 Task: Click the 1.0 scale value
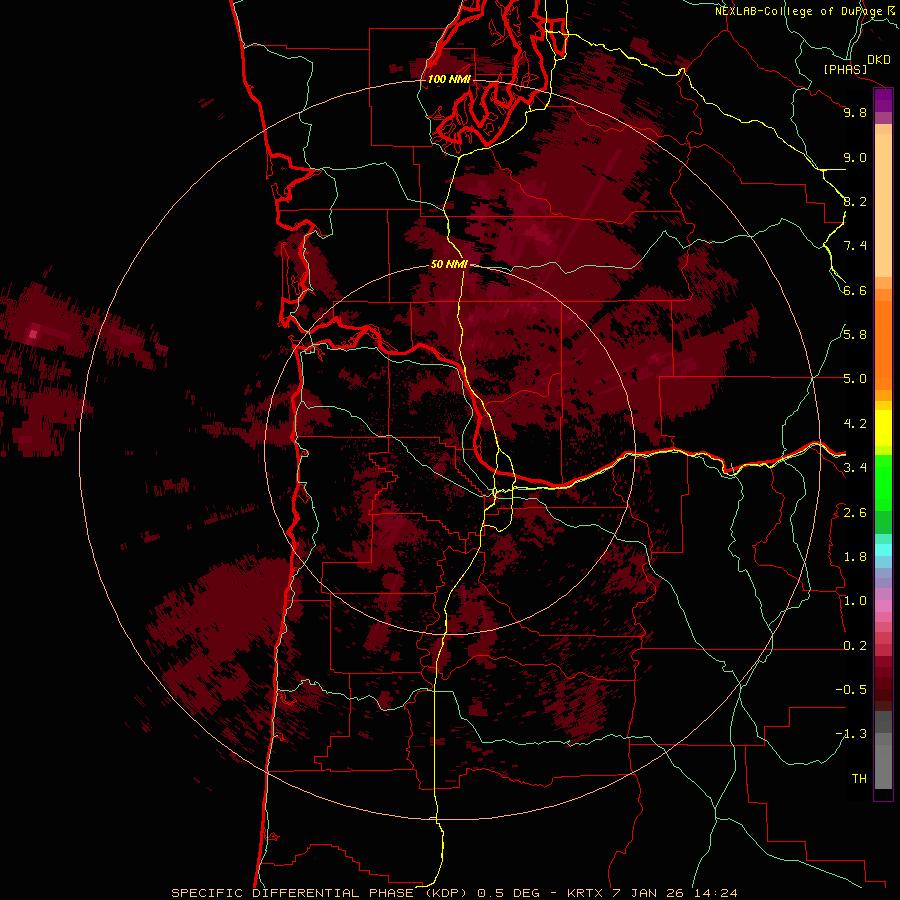click(x=855, y=601)
